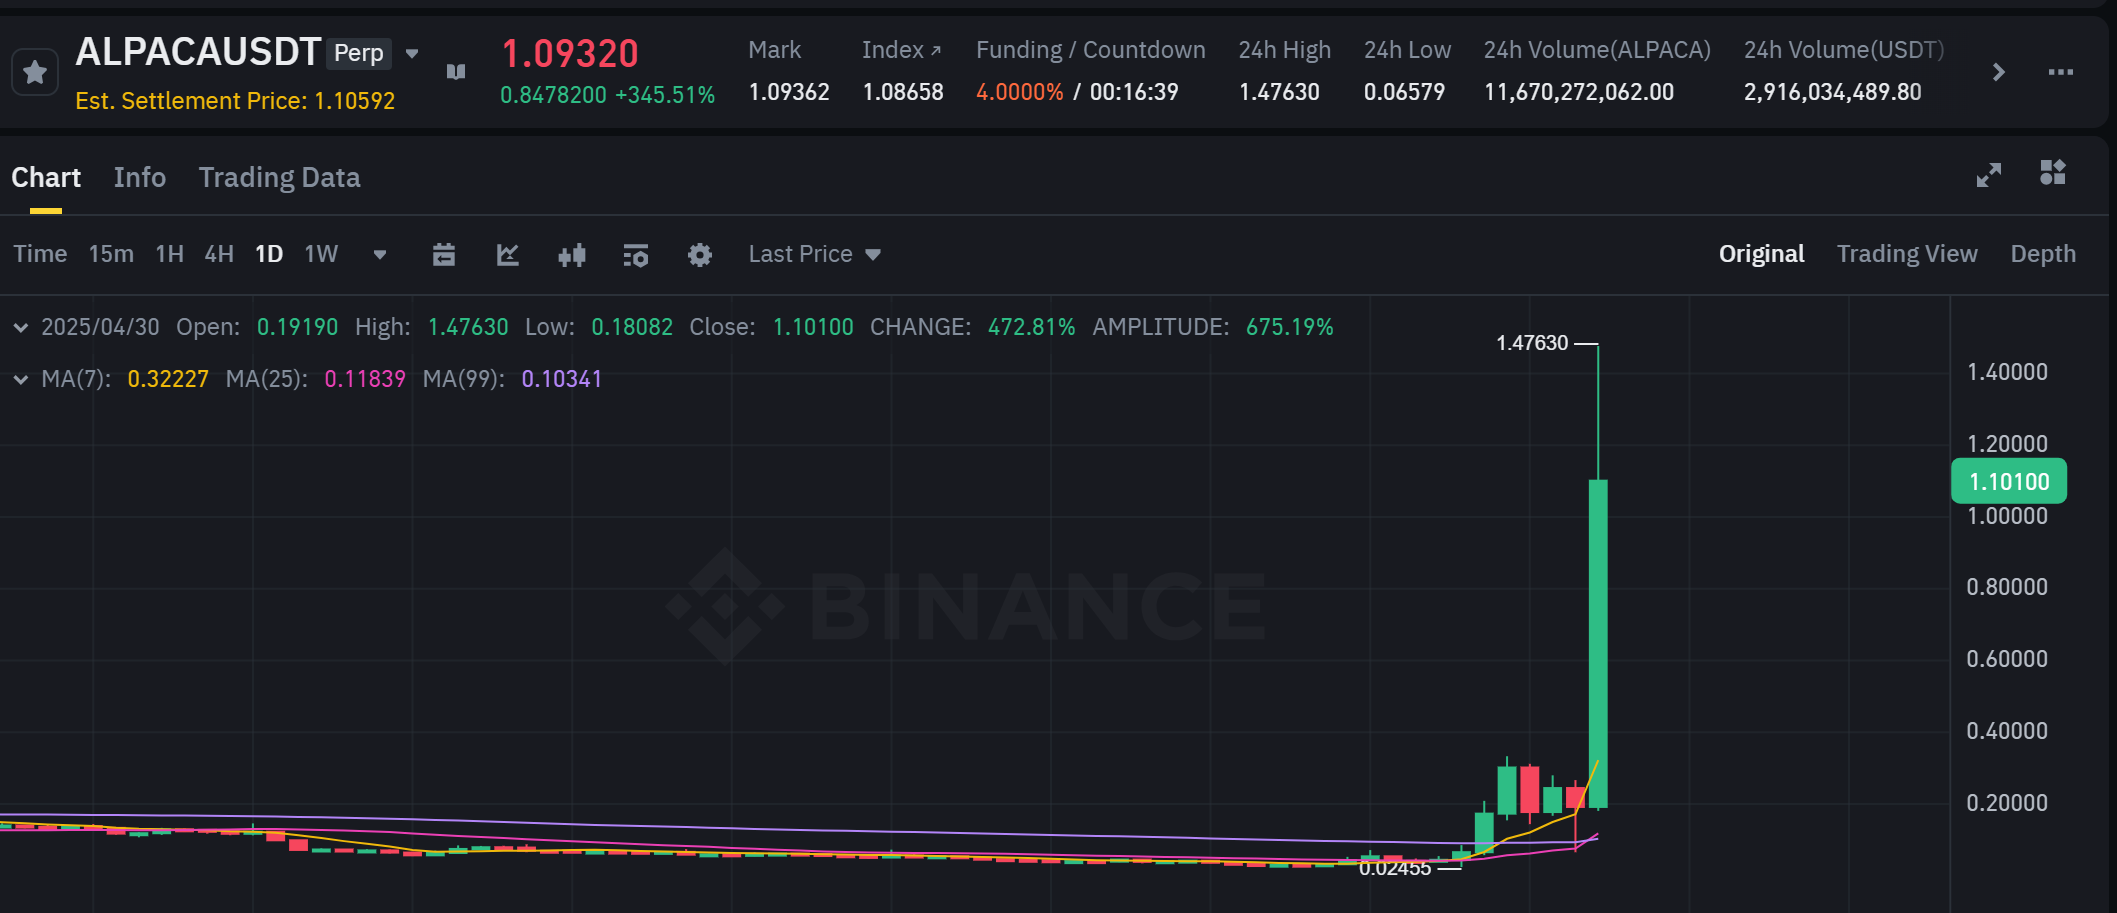Image resolution: width=2117 pixels, height=913 pixels.
Task: Open the trading rules book icon
Action: tap(456, 72)
